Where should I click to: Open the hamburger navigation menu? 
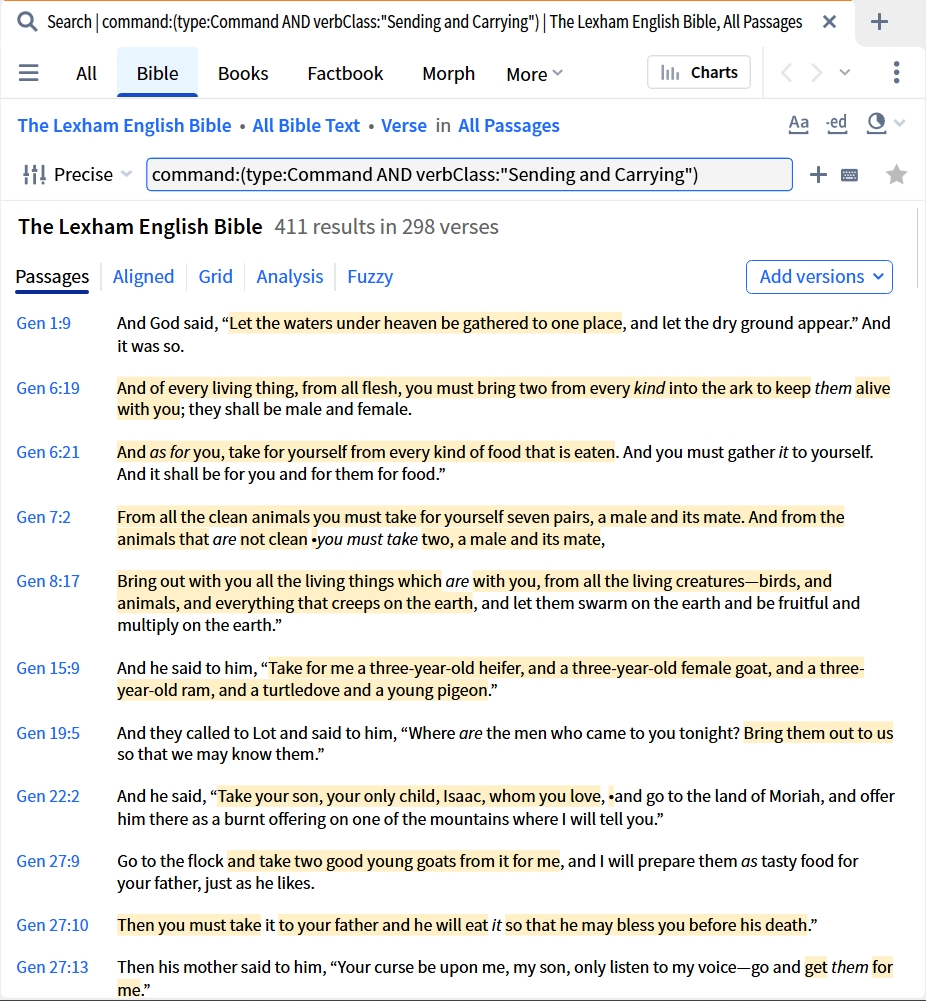(29, 73)
